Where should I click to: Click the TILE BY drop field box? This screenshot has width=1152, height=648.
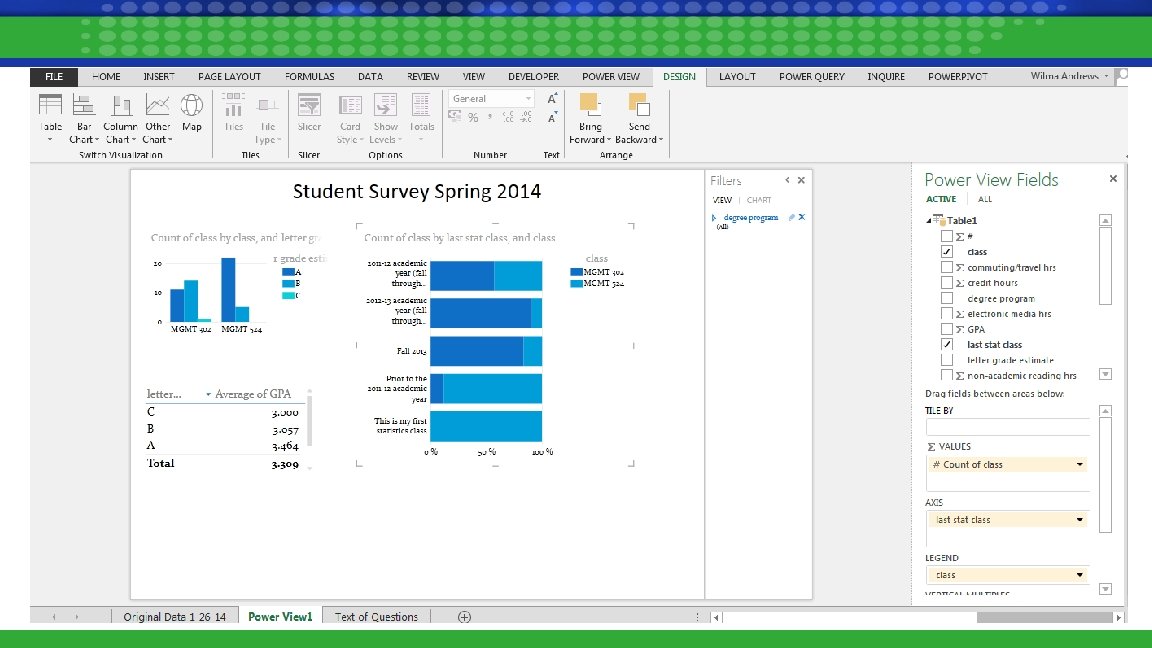point(1006,427)
